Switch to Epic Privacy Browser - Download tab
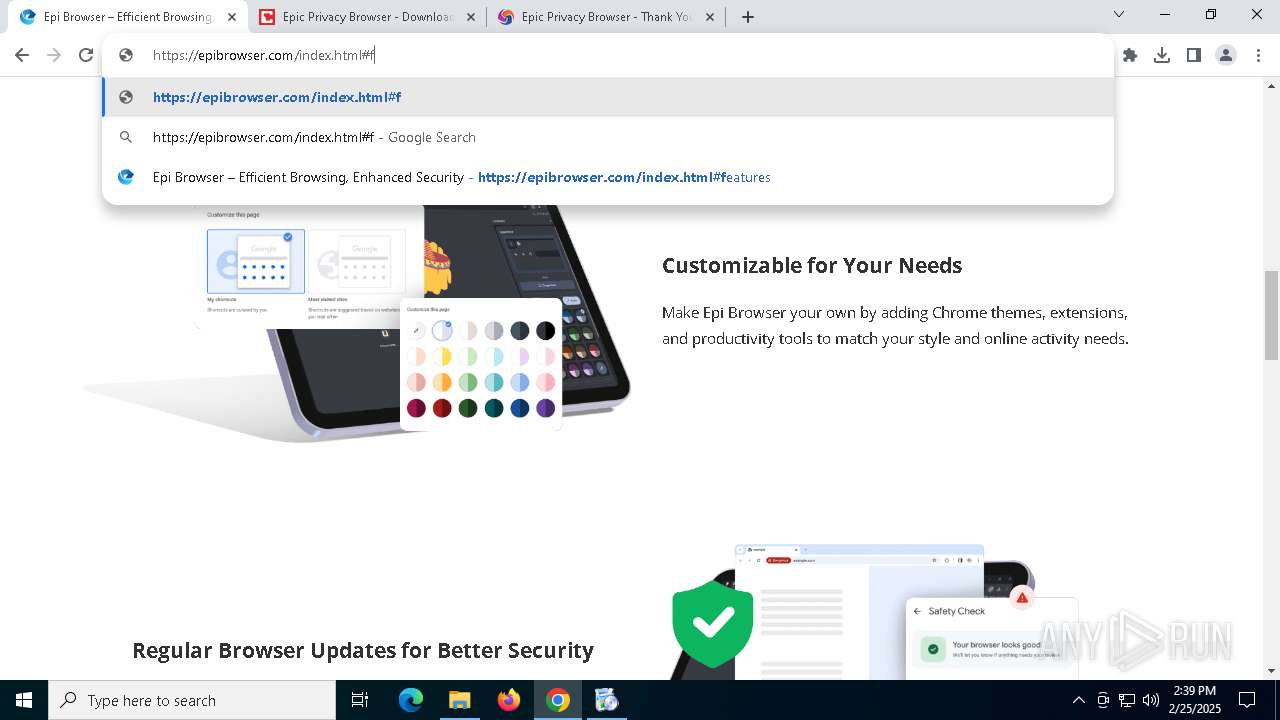 (367, 17)
